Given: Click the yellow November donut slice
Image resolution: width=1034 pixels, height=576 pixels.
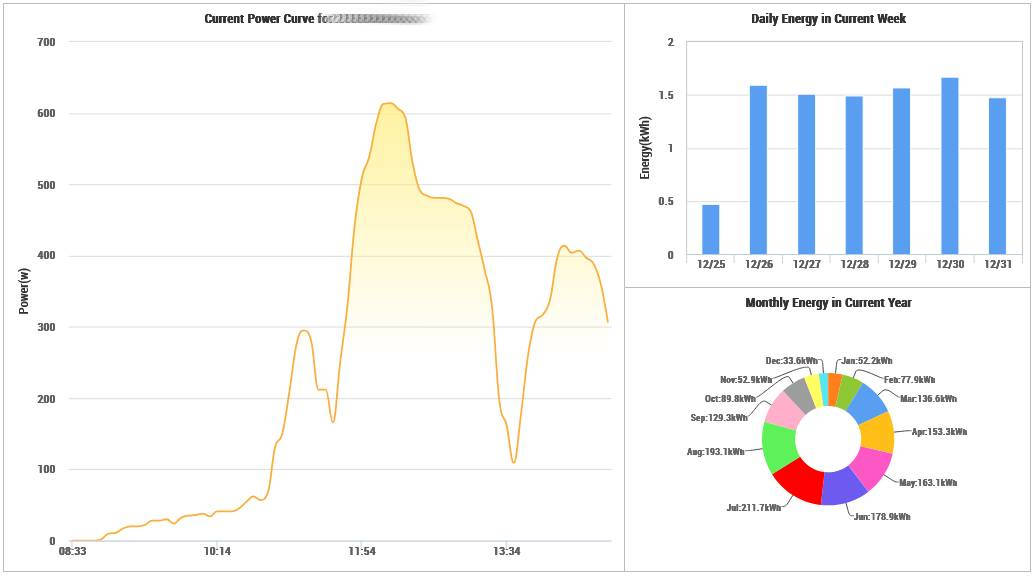Looking at the screenshot, I should (814, 390).
